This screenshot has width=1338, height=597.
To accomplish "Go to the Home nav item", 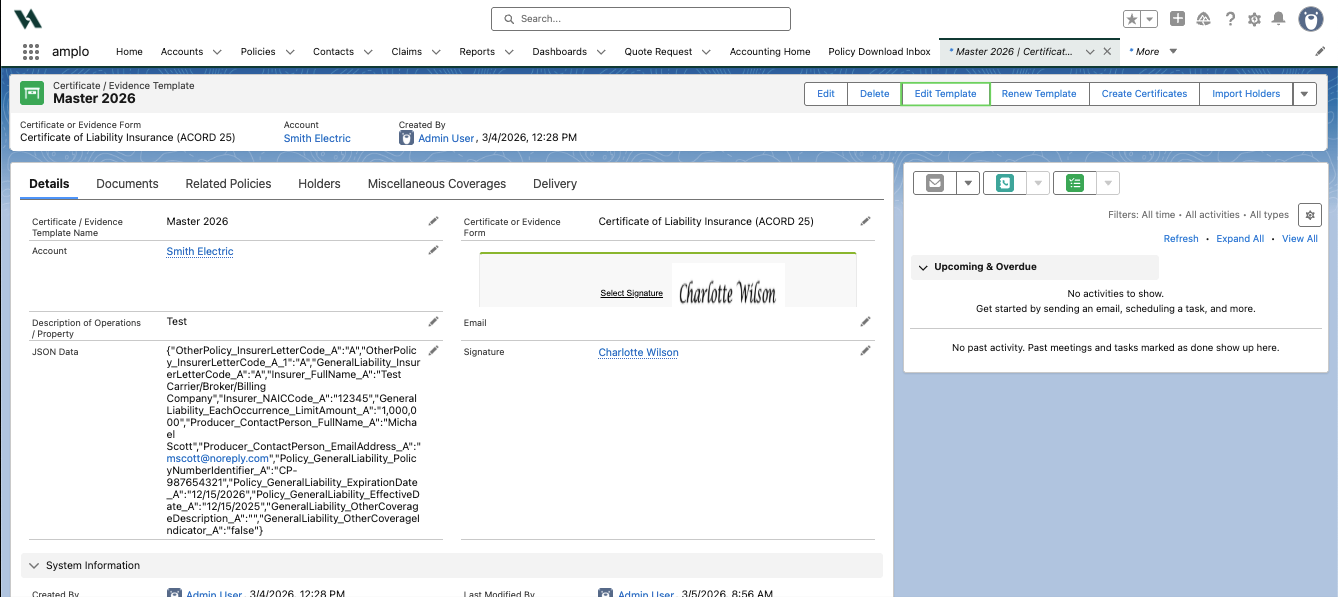I will coord(129,52).
